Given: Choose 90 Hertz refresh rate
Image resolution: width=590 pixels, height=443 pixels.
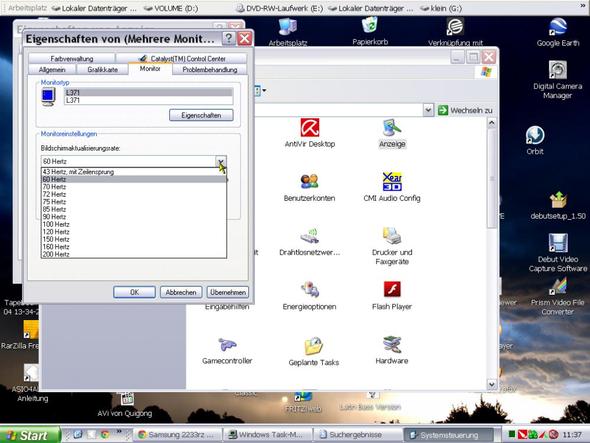Looking at the screenshot, I should pos(134,217).
